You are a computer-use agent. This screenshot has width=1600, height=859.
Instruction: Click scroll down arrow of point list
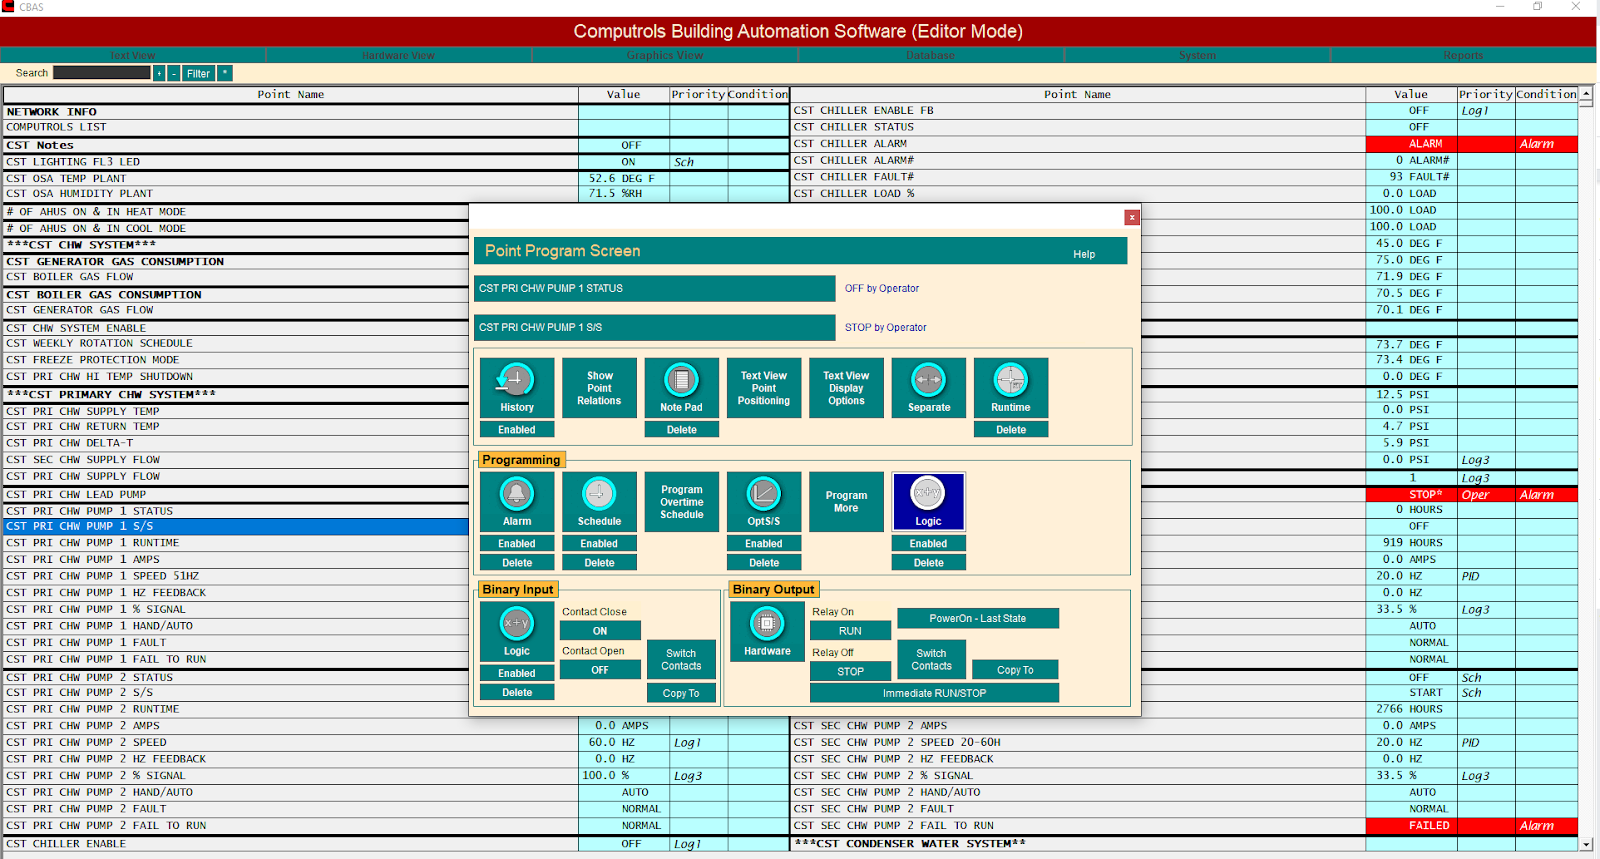(1586, 844)
